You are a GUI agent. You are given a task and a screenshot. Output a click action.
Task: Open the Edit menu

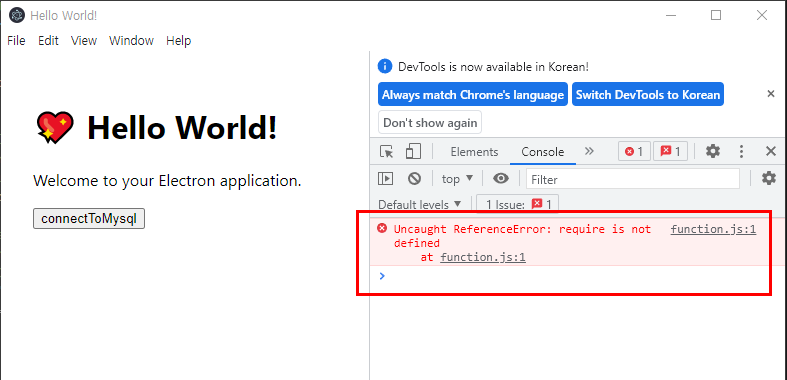click(x=48, y=41)
